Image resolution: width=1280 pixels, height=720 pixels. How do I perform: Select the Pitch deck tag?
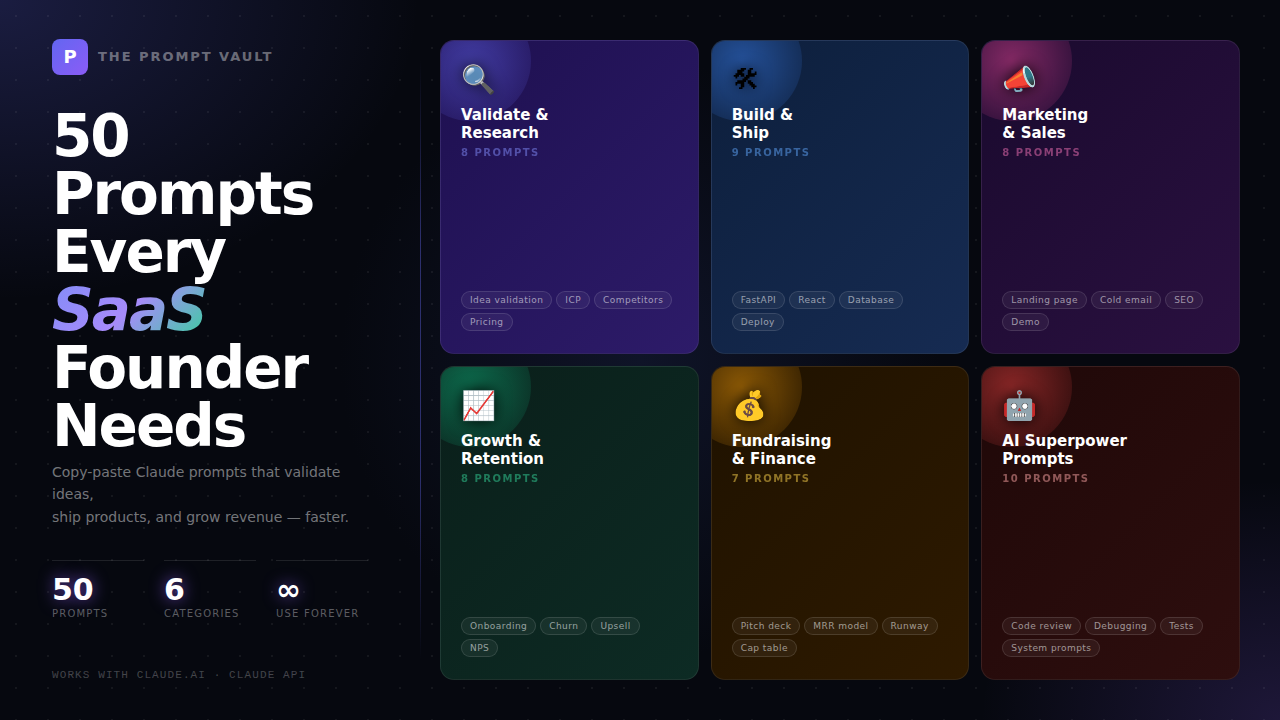pos(765,625)
